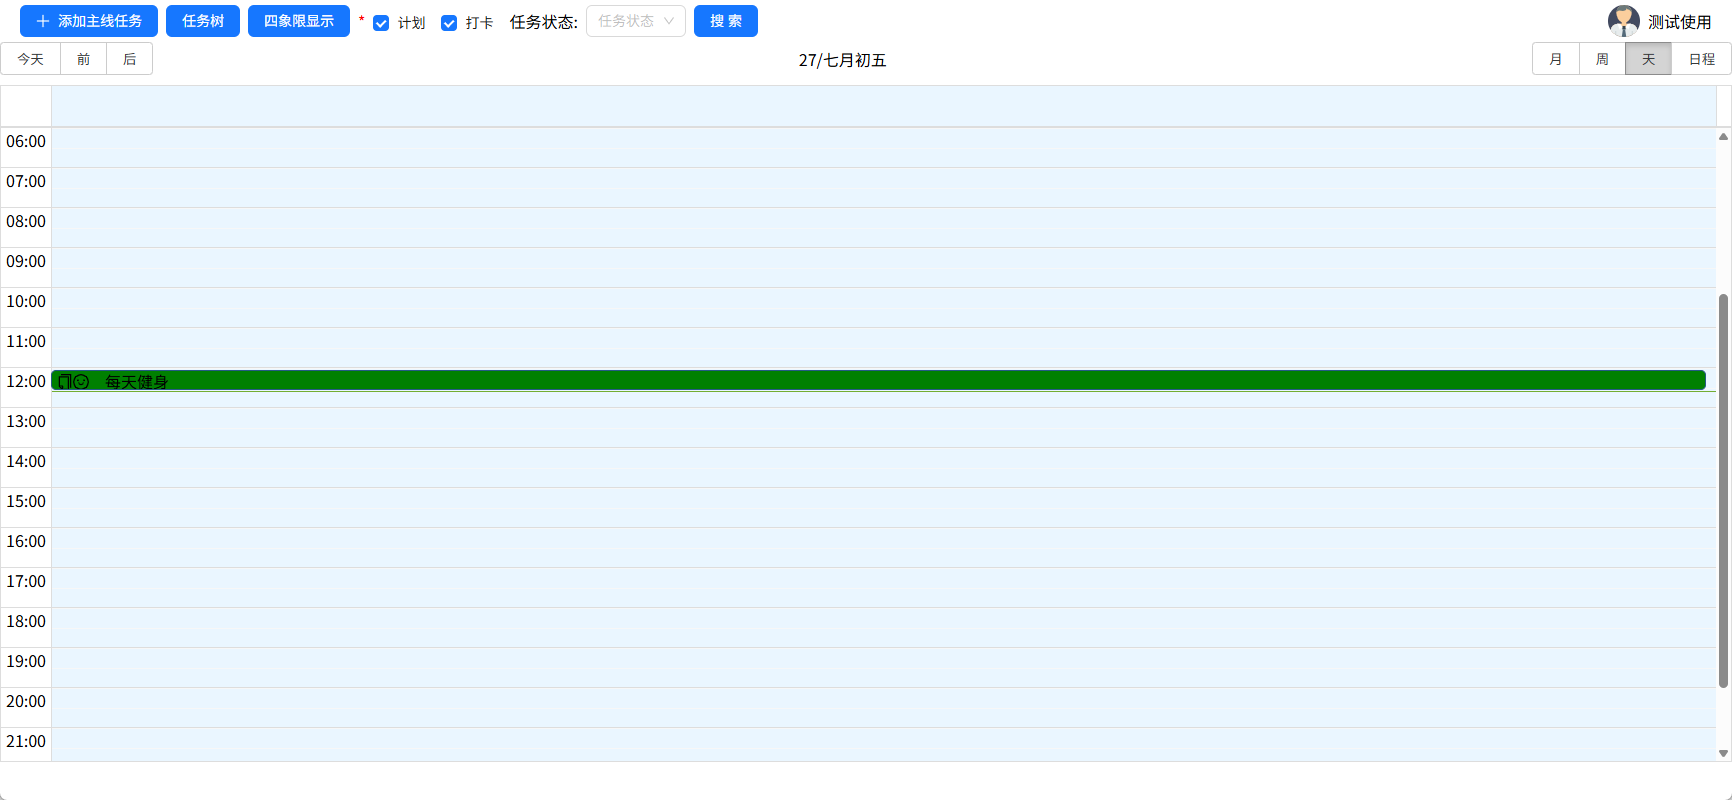Select the 天 view tab
Viewport: 1732px width, 800px height.
click(1648, 59)
